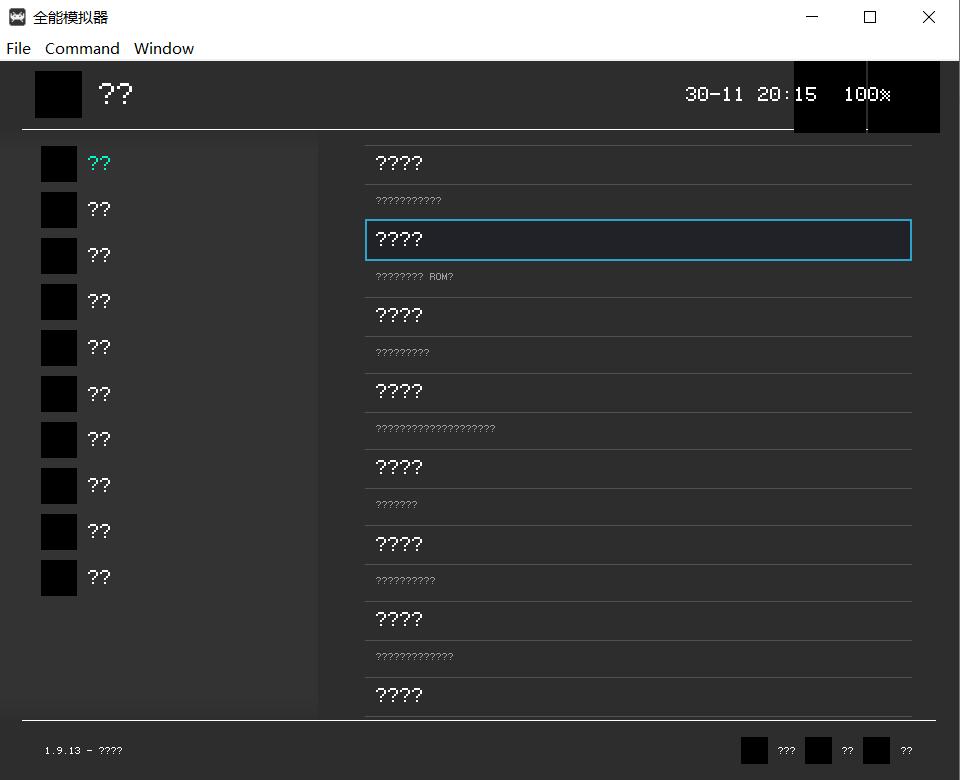This screenshot has width=960, height=780.
Task: Close the 全能模拟器 window
Action: tap(928, 17)
